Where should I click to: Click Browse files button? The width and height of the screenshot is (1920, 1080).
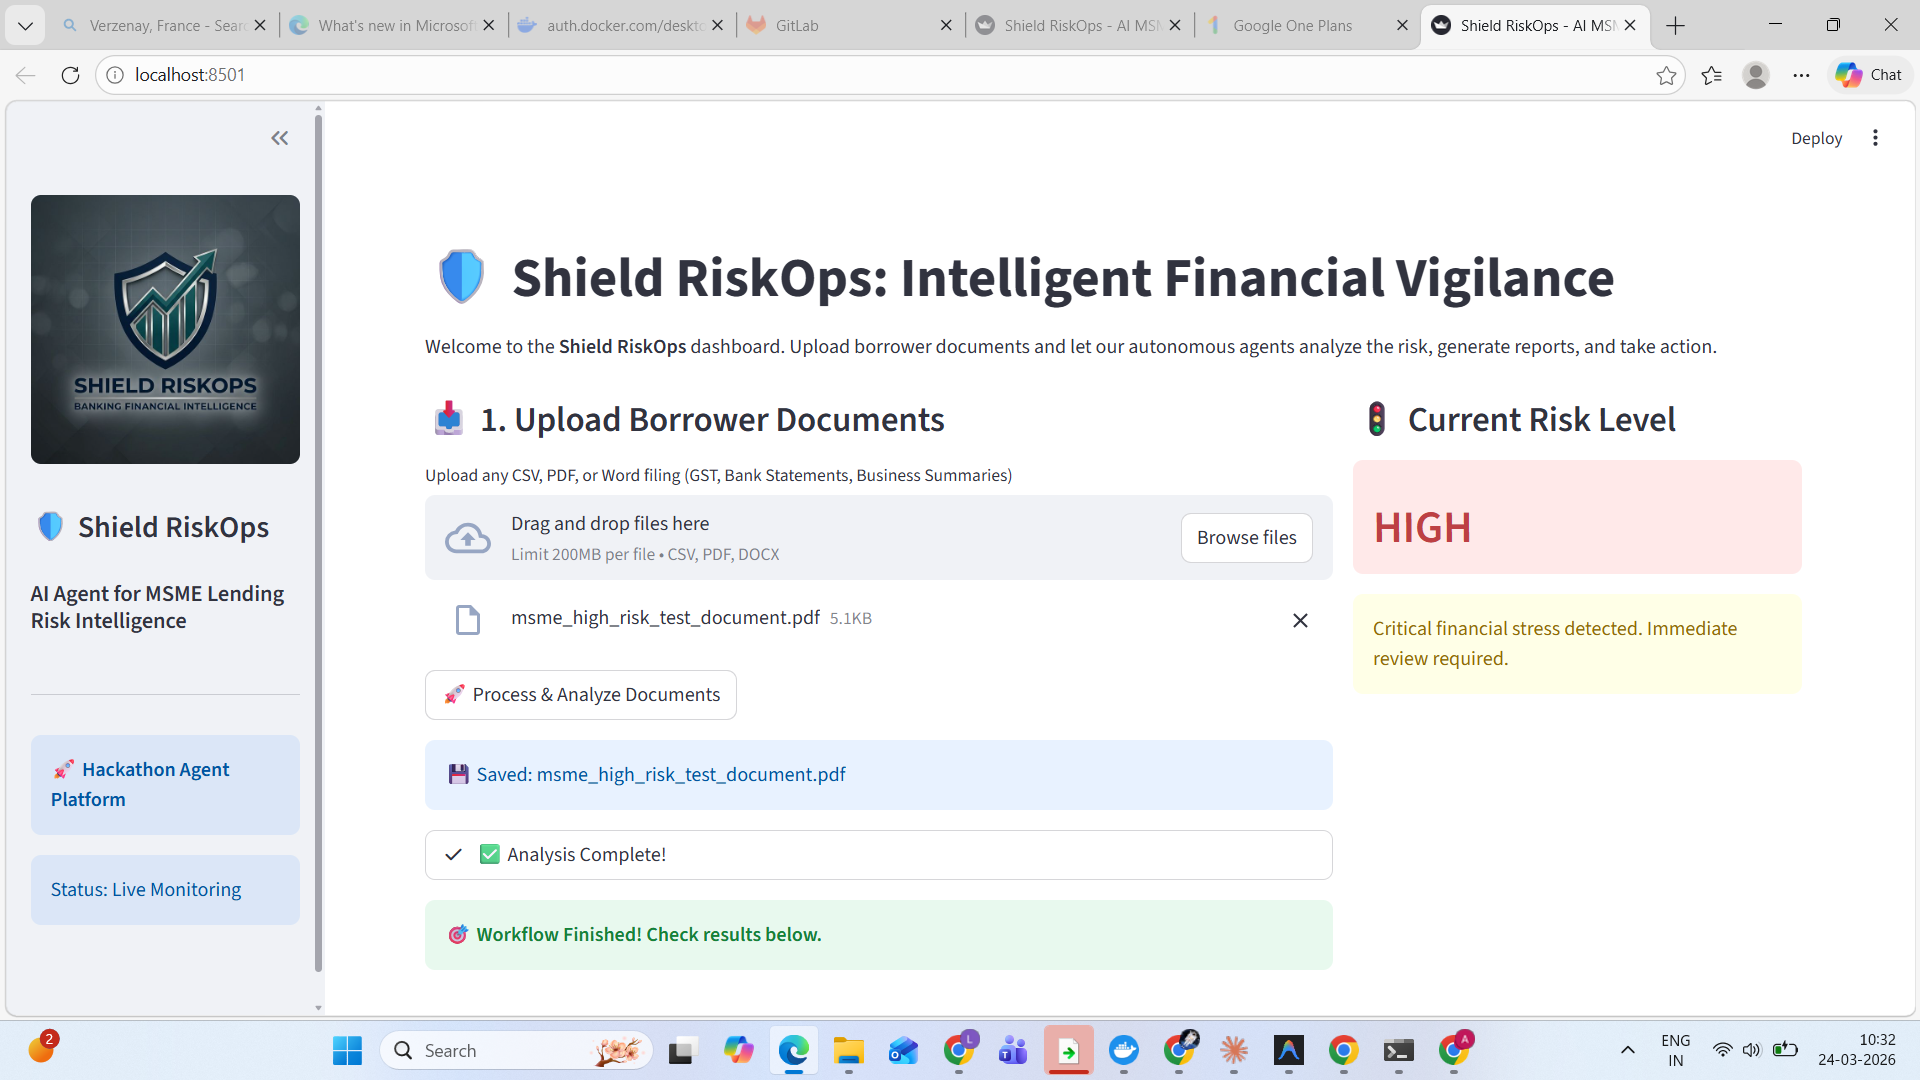point(1246,538)
